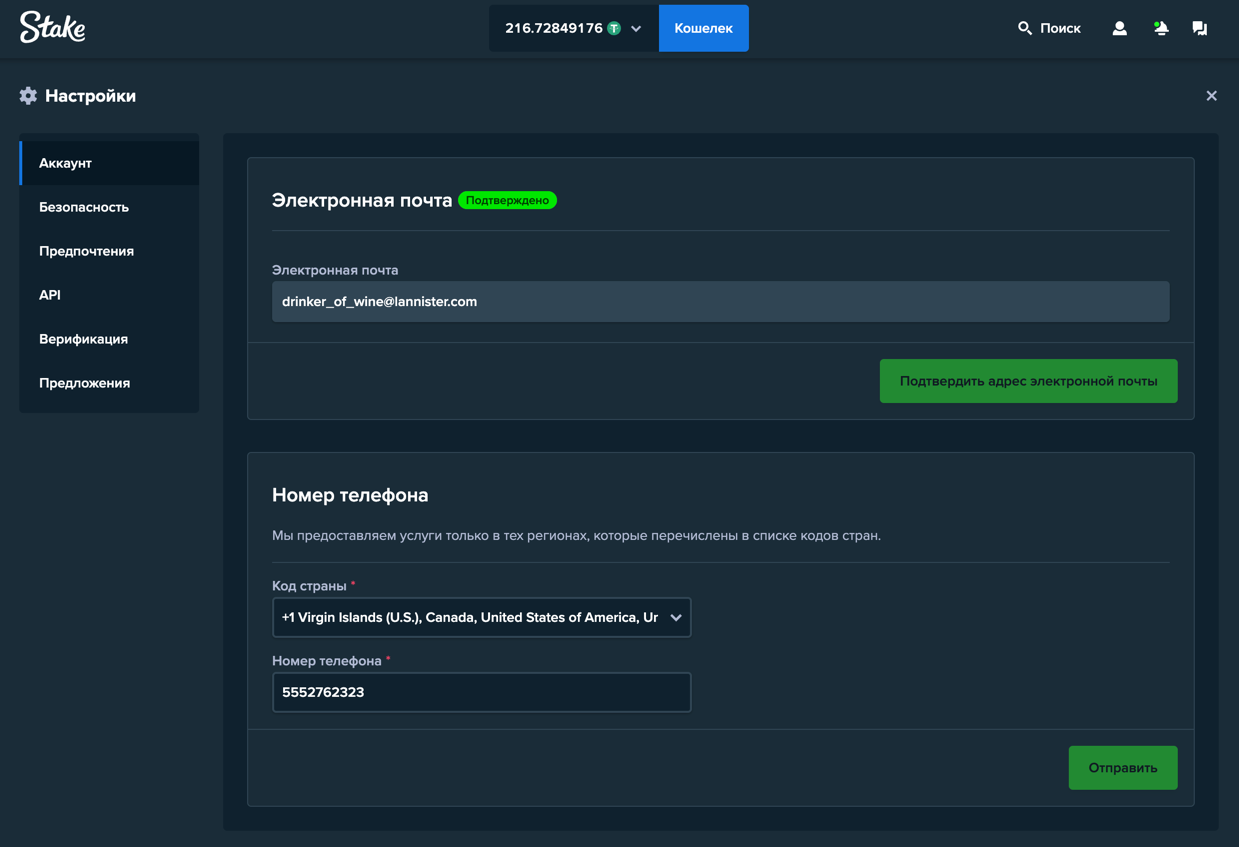Click the Stake logo
1239x847 pixels.
51,28
